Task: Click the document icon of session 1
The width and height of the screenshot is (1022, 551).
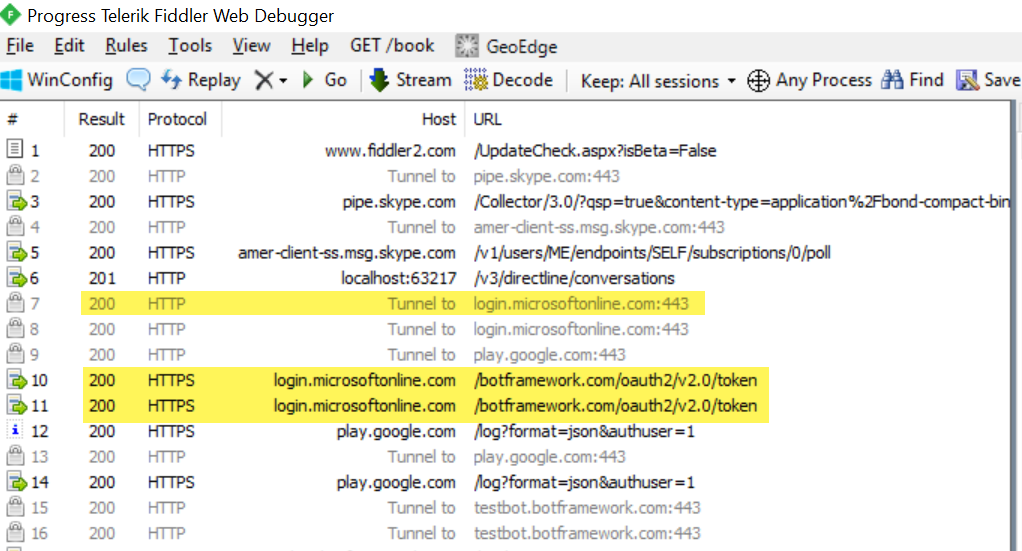Action: (x=15, y=149)
